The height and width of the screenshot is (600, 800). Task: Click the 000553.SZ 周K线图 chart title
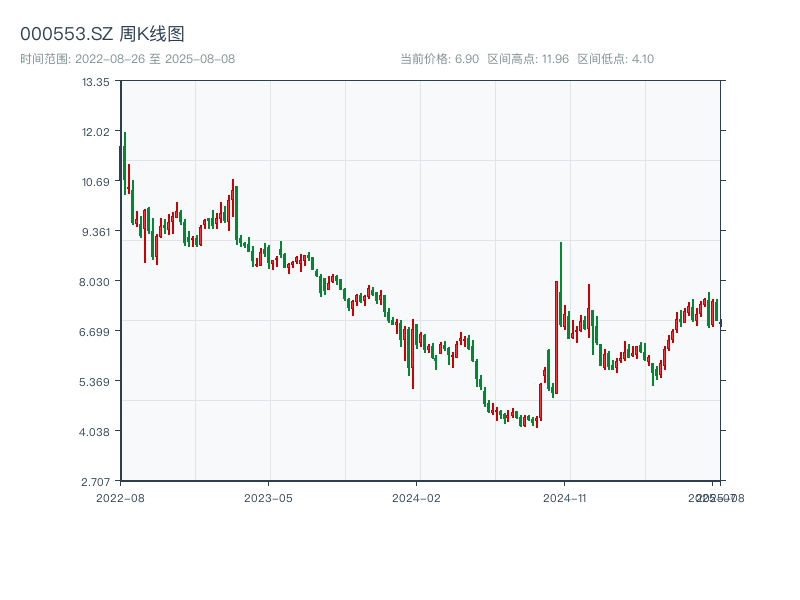click(102, 34)
